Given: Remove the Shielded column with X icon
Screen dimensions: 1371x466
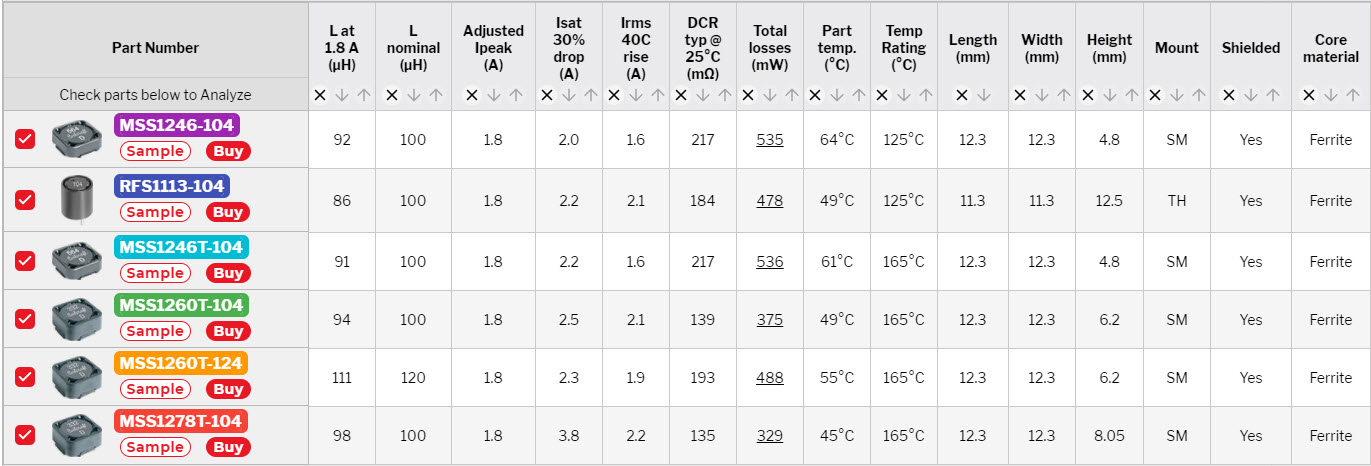Looking at the screenshot, I should click(x=1228, y=96).
